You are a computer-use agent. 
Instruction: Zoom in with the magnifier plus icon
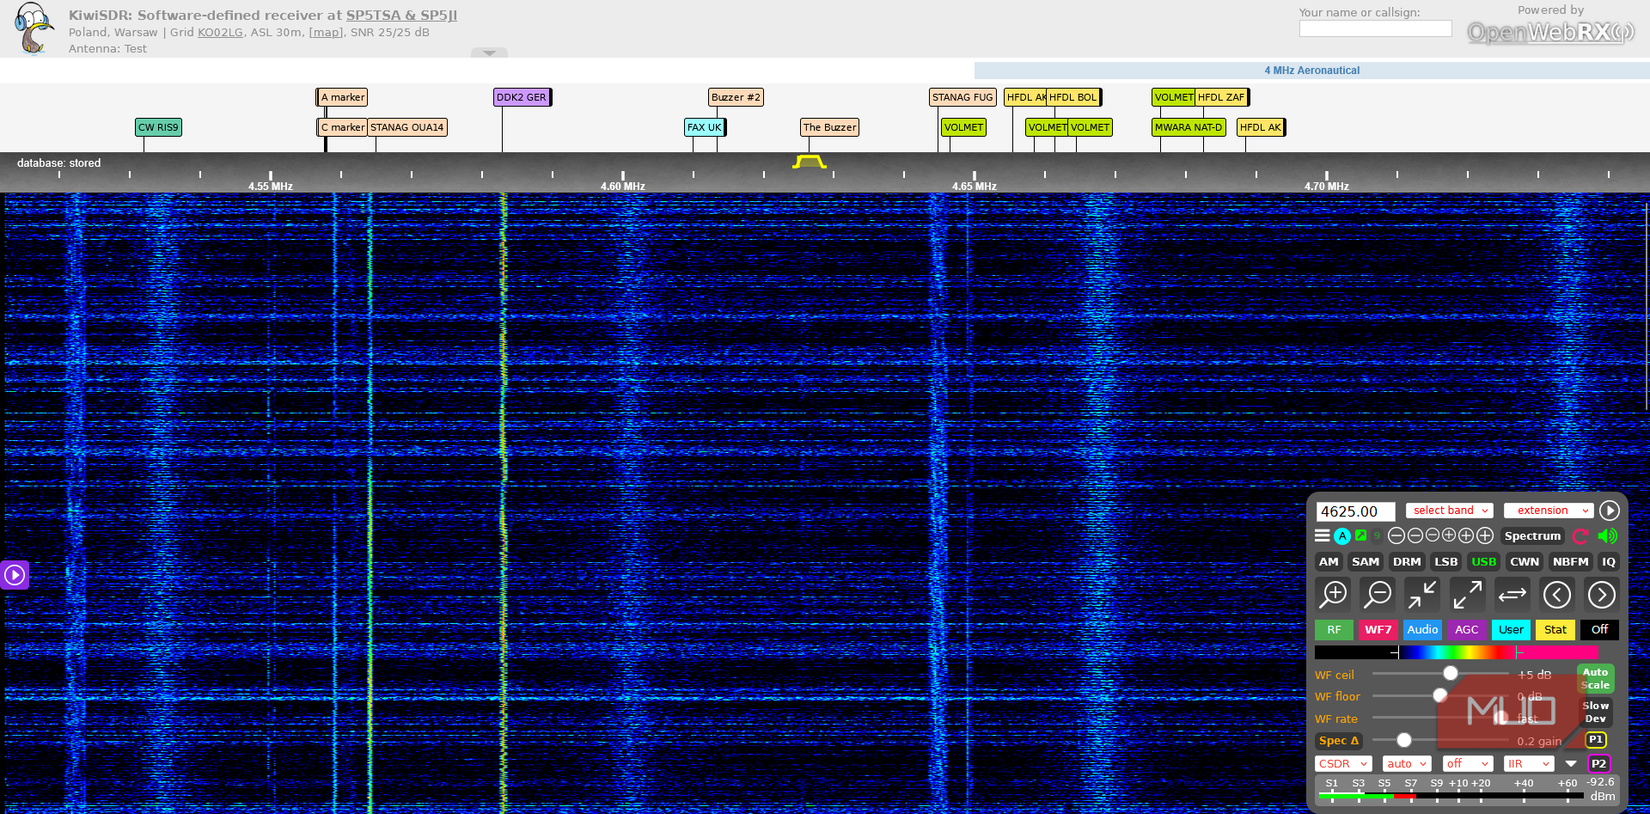[1333, 595]
